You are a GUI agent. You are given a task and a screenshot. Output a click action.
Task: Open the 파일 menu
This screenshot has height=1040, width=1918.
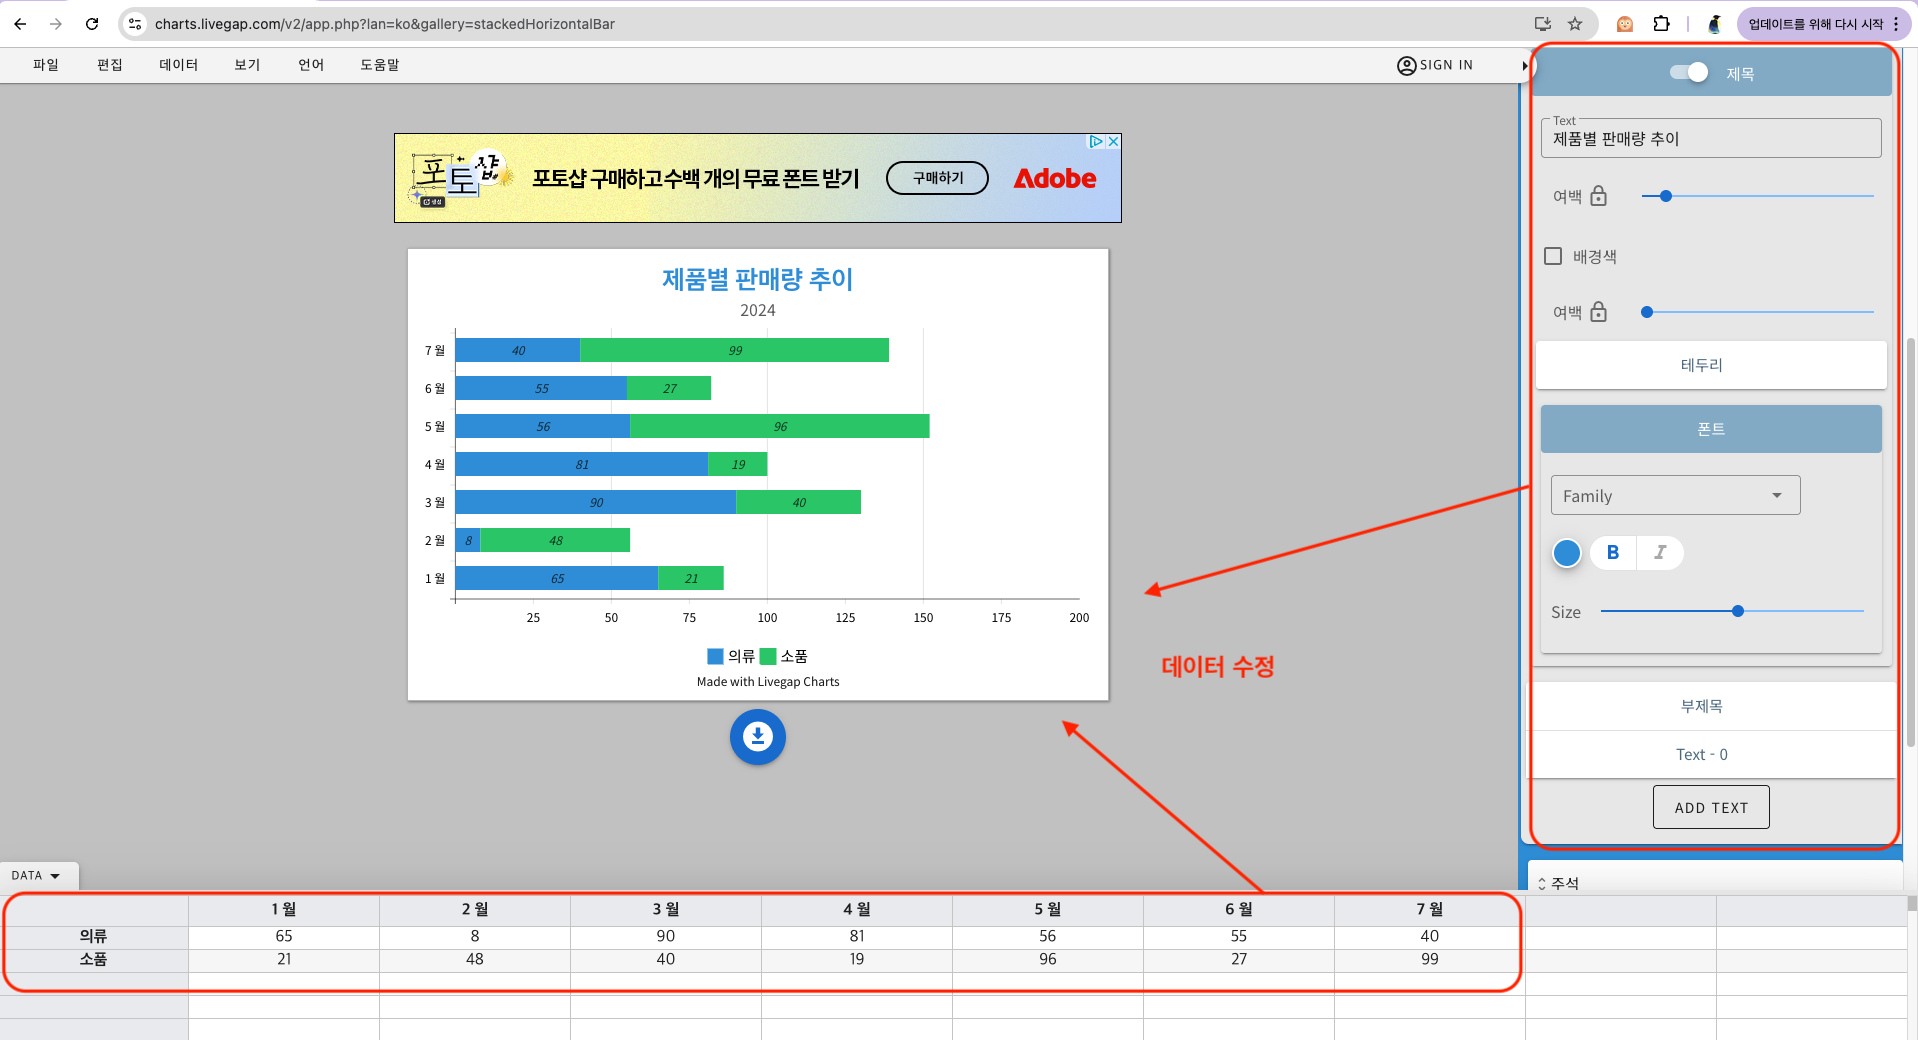tap(46, 65)
